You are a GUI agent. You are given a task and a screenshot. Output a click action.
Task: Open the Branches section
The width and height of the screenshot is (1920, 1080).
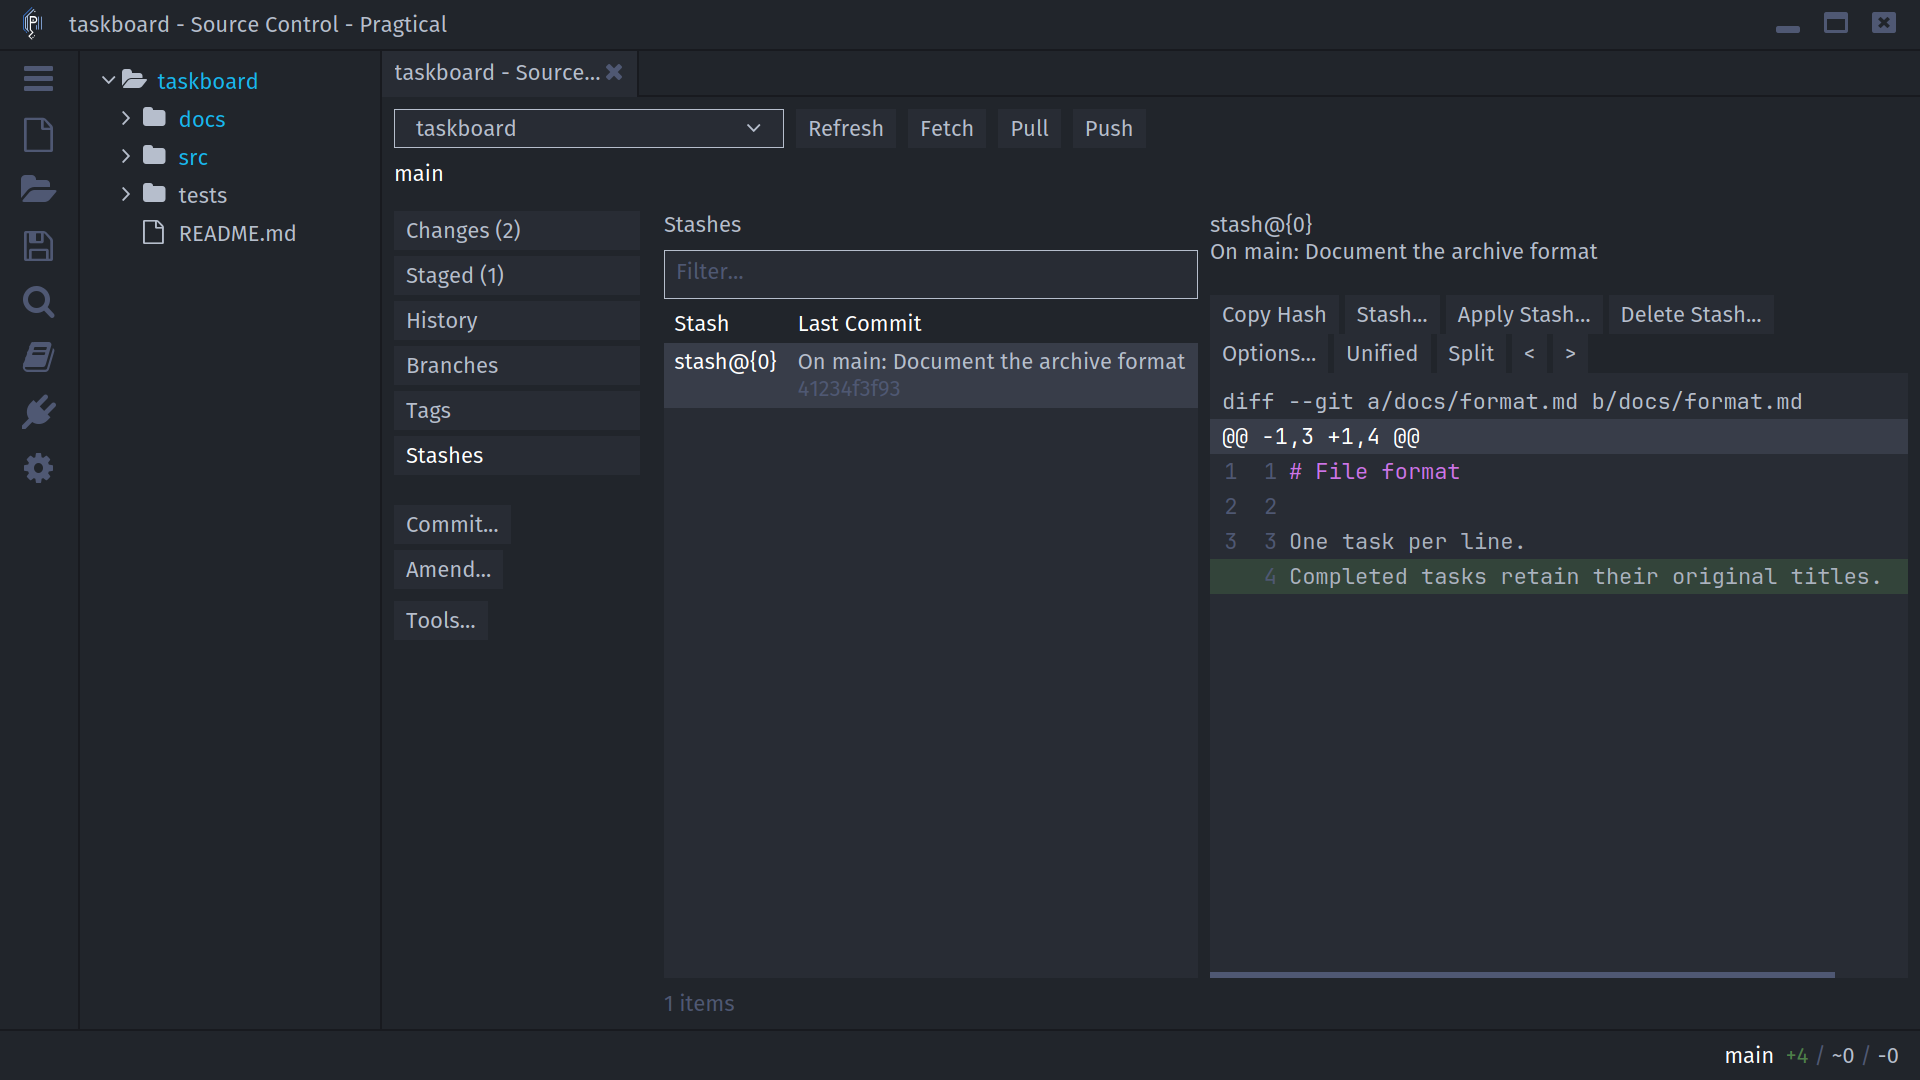516,365
